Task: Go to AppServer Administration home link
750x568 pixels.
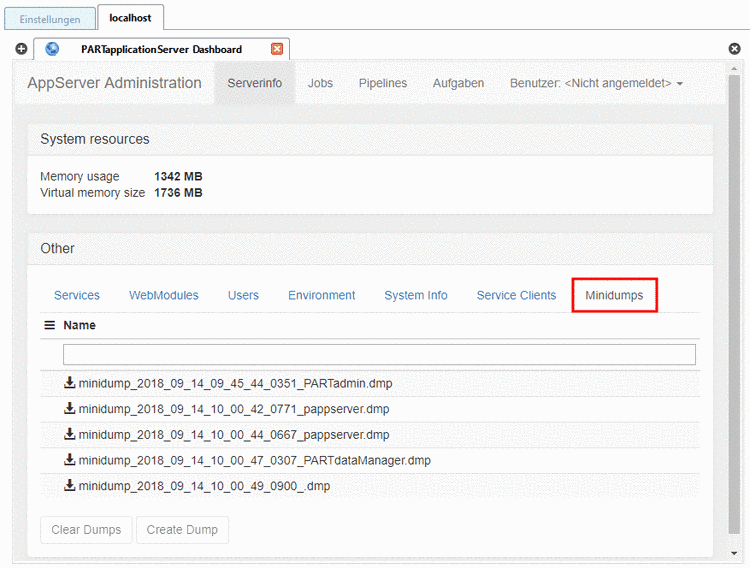Action: click(114, 83)
